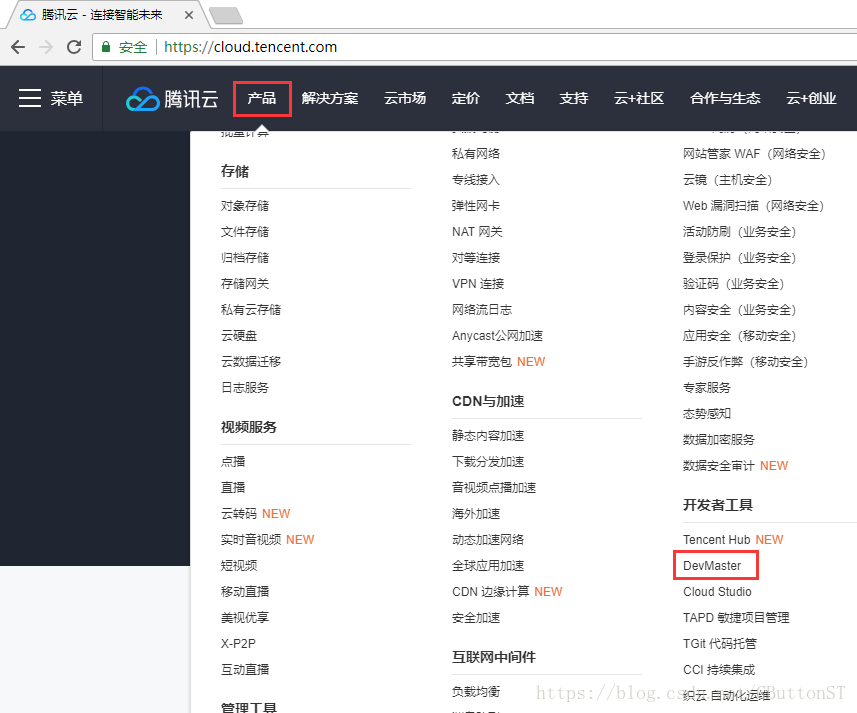Open the hamburger 菜单 menu
This screenshot has height=713, width=857.
pos(51,98)
